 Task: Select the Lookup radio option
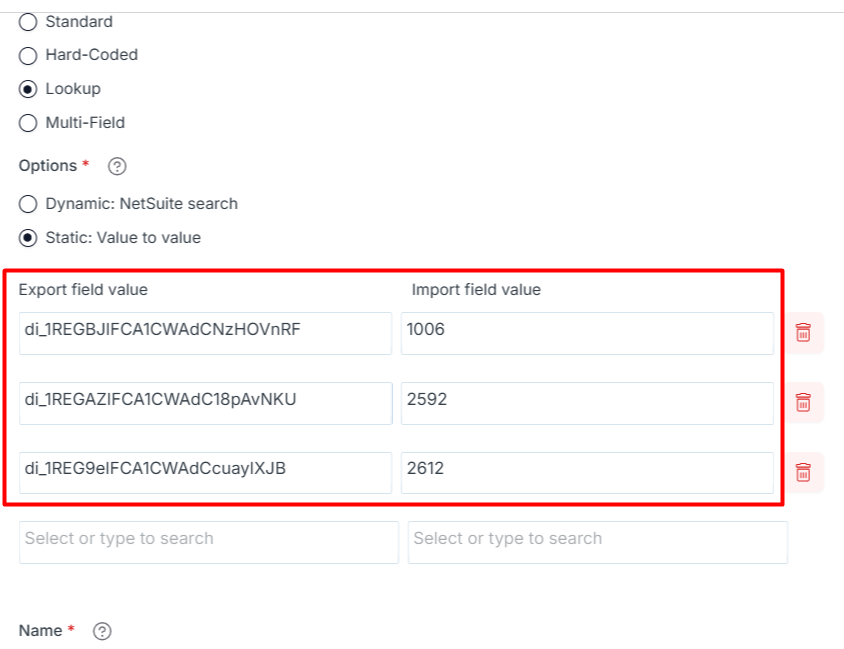28,89
